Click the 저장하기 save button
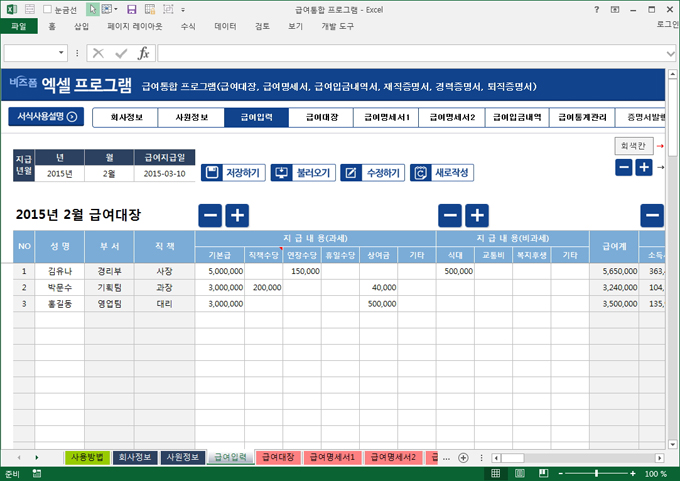680x481 pixels. 232,173
